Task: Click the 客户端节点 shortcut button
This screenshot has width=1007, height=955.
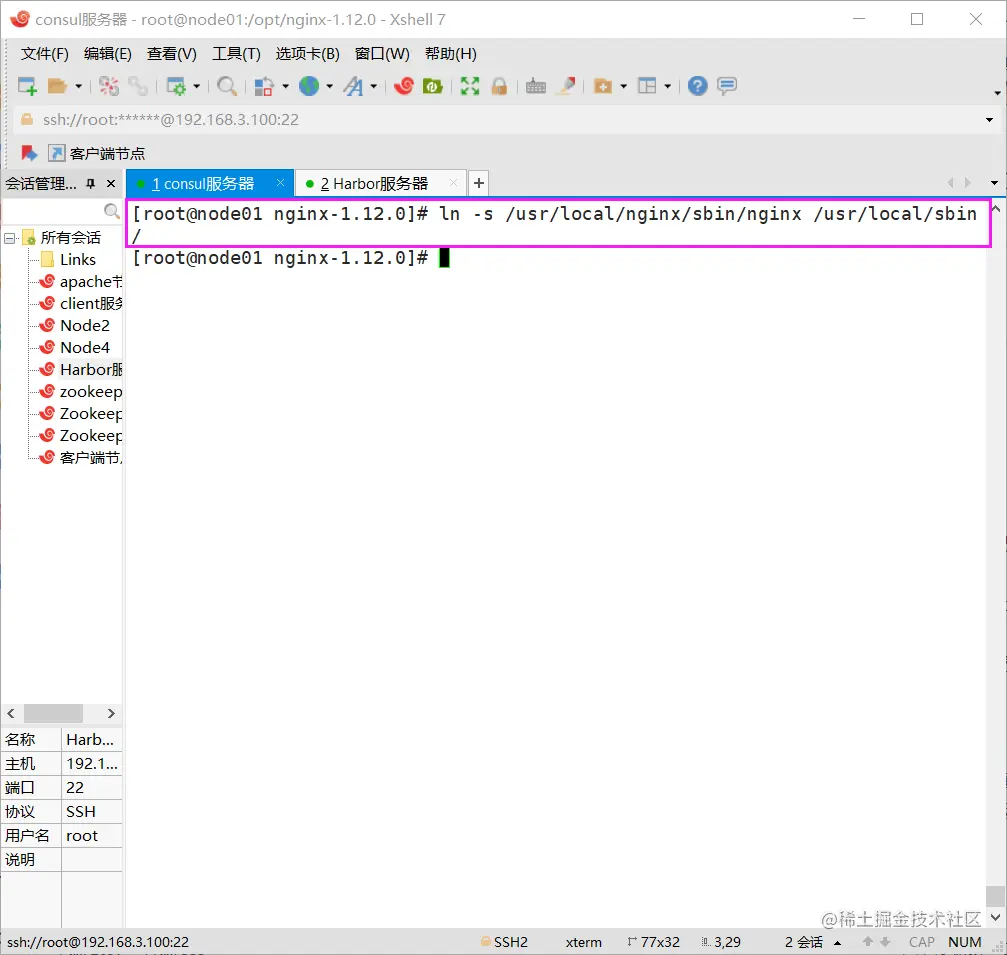Action: pos(97,153)
